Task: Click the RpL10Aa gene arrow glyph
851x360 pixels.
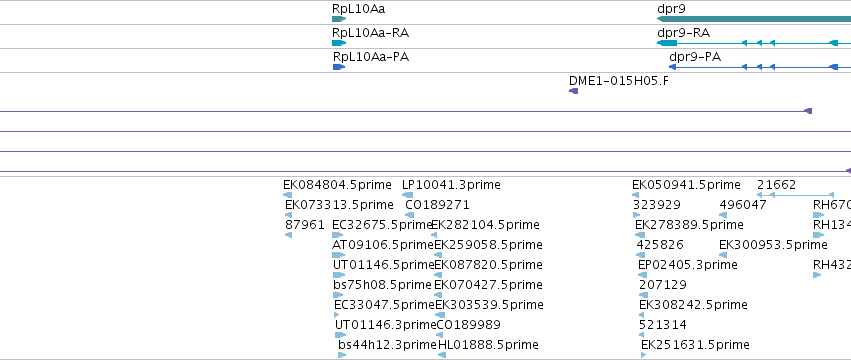Action: point(339,19)
